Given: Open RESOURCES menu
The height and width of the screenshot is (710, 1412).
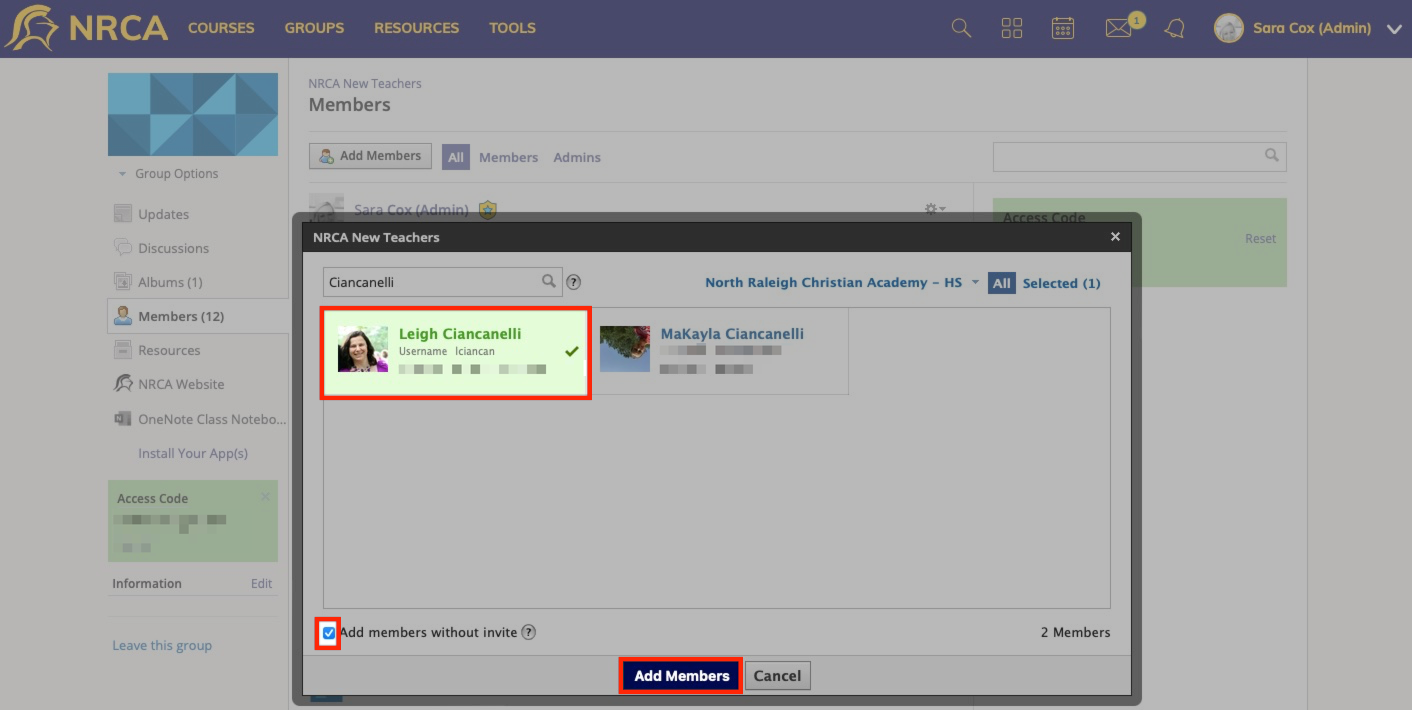Looking at the screenshot, I should [x=417, y=28].
